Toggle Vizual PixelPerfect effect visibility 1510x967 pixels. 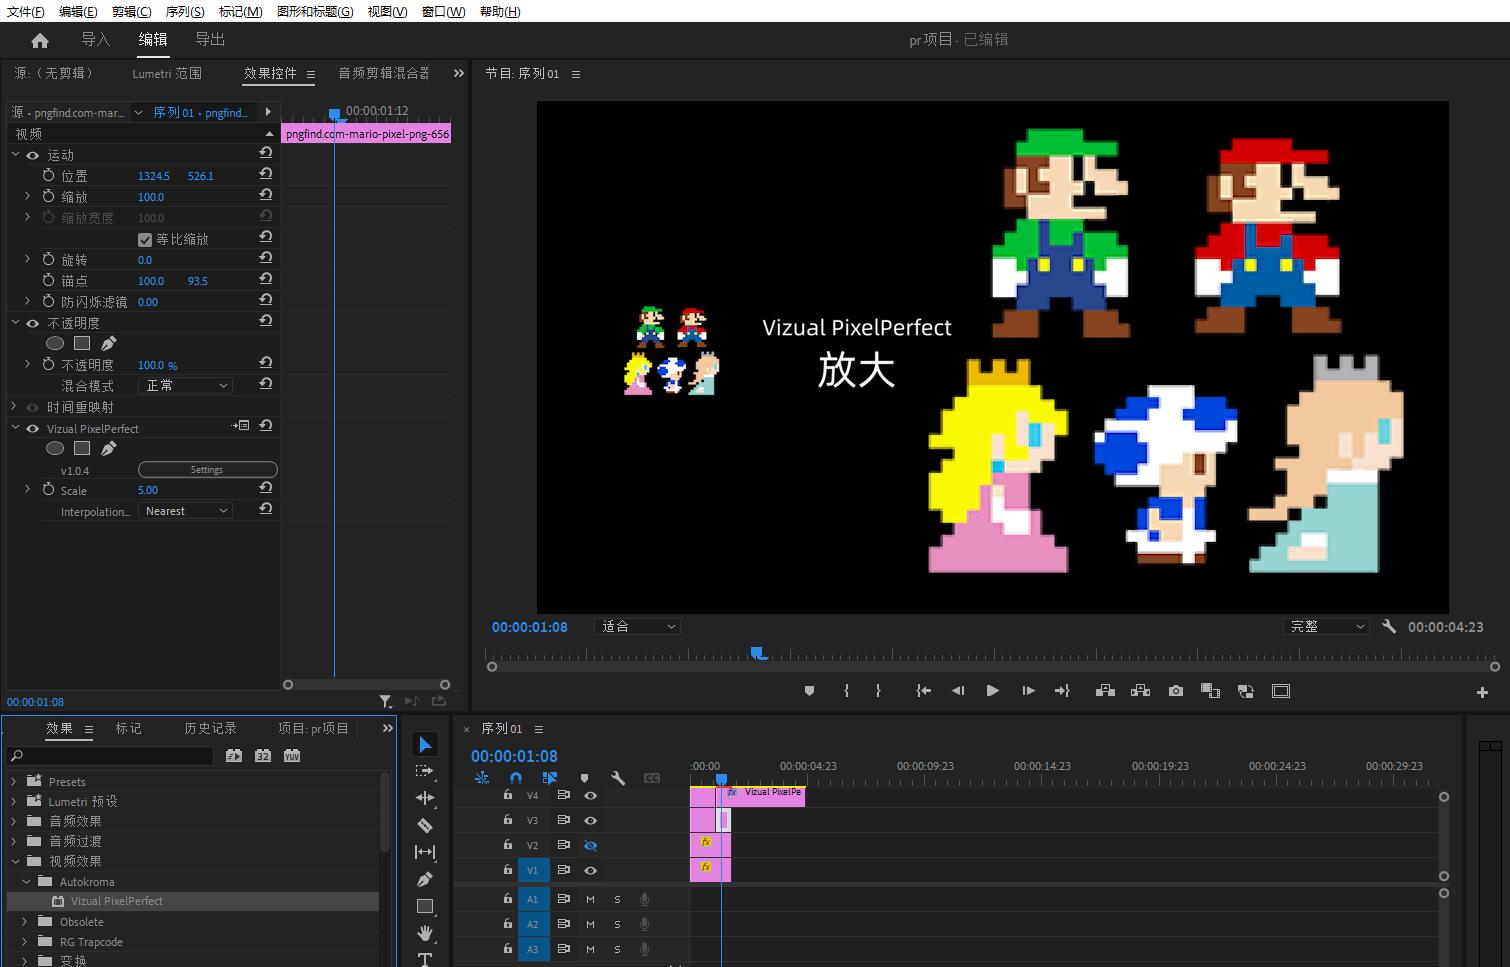coord(33,428)
